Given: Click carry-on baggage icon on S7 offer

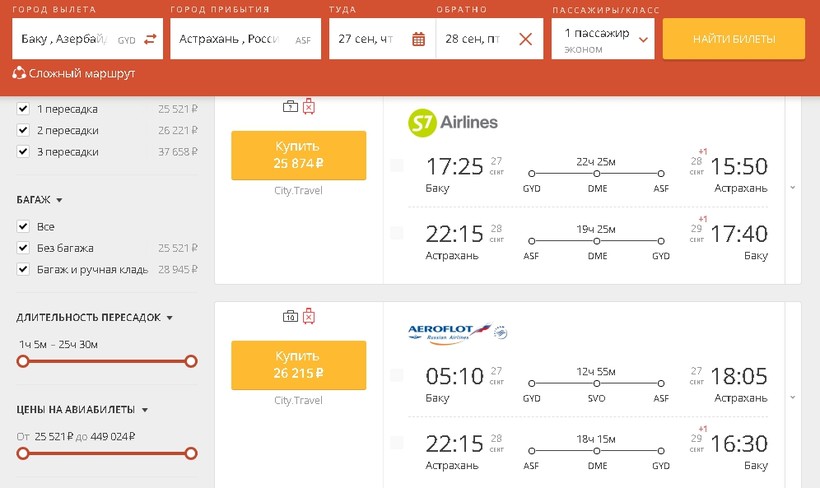Looking at the screenshot, I should [290, 106].
